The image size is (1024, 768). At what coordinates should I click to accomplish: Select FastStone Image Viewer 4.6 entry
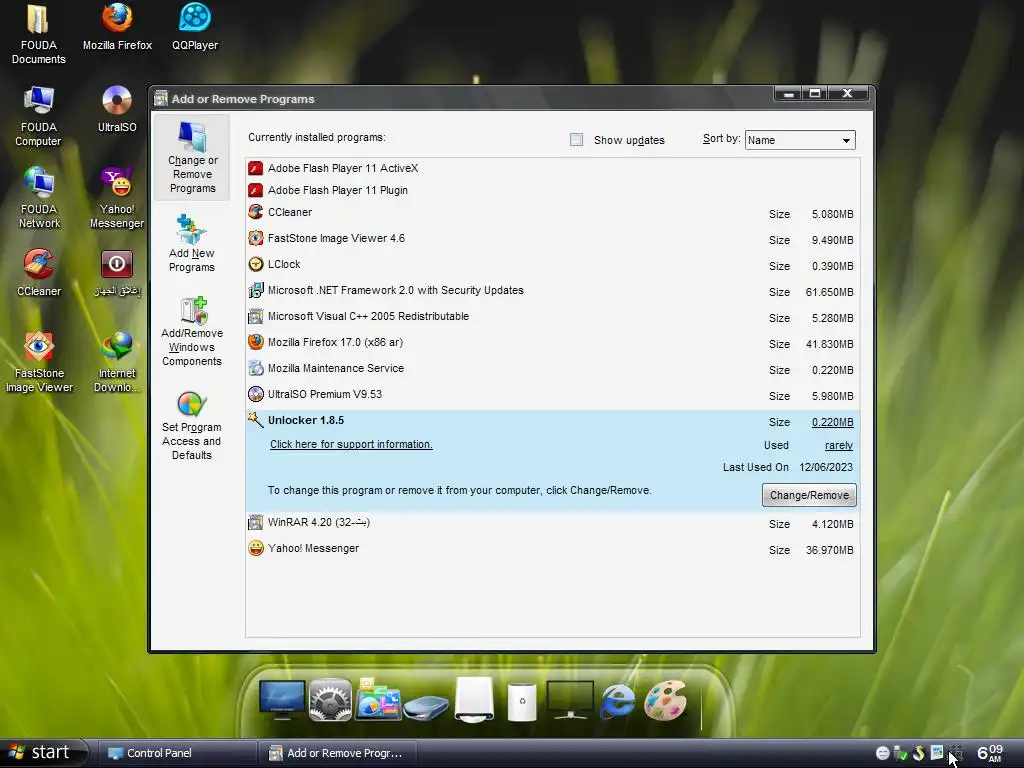552,239
